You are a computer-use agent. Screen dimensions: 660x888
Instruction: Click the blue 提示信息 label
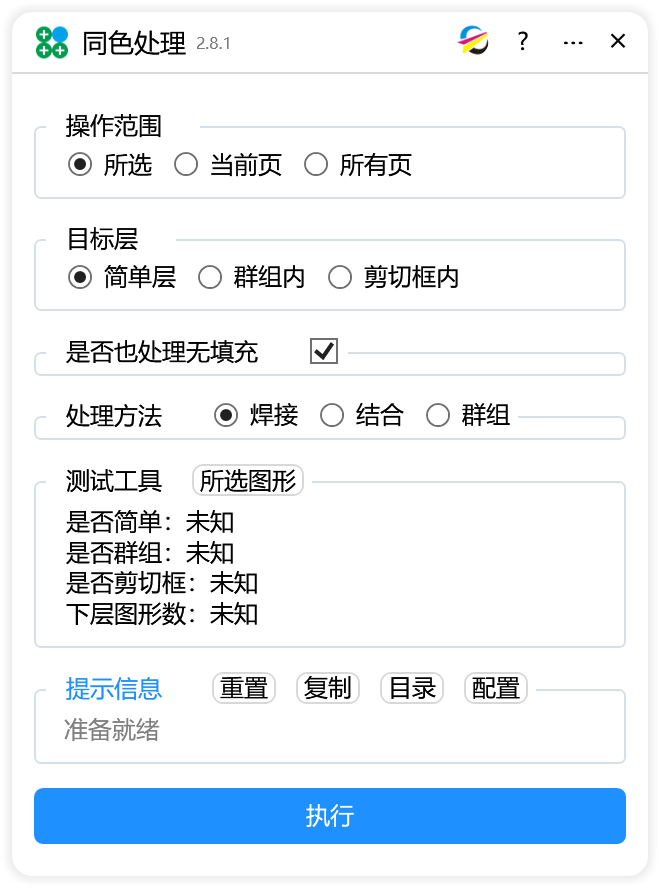click(114, 688)
